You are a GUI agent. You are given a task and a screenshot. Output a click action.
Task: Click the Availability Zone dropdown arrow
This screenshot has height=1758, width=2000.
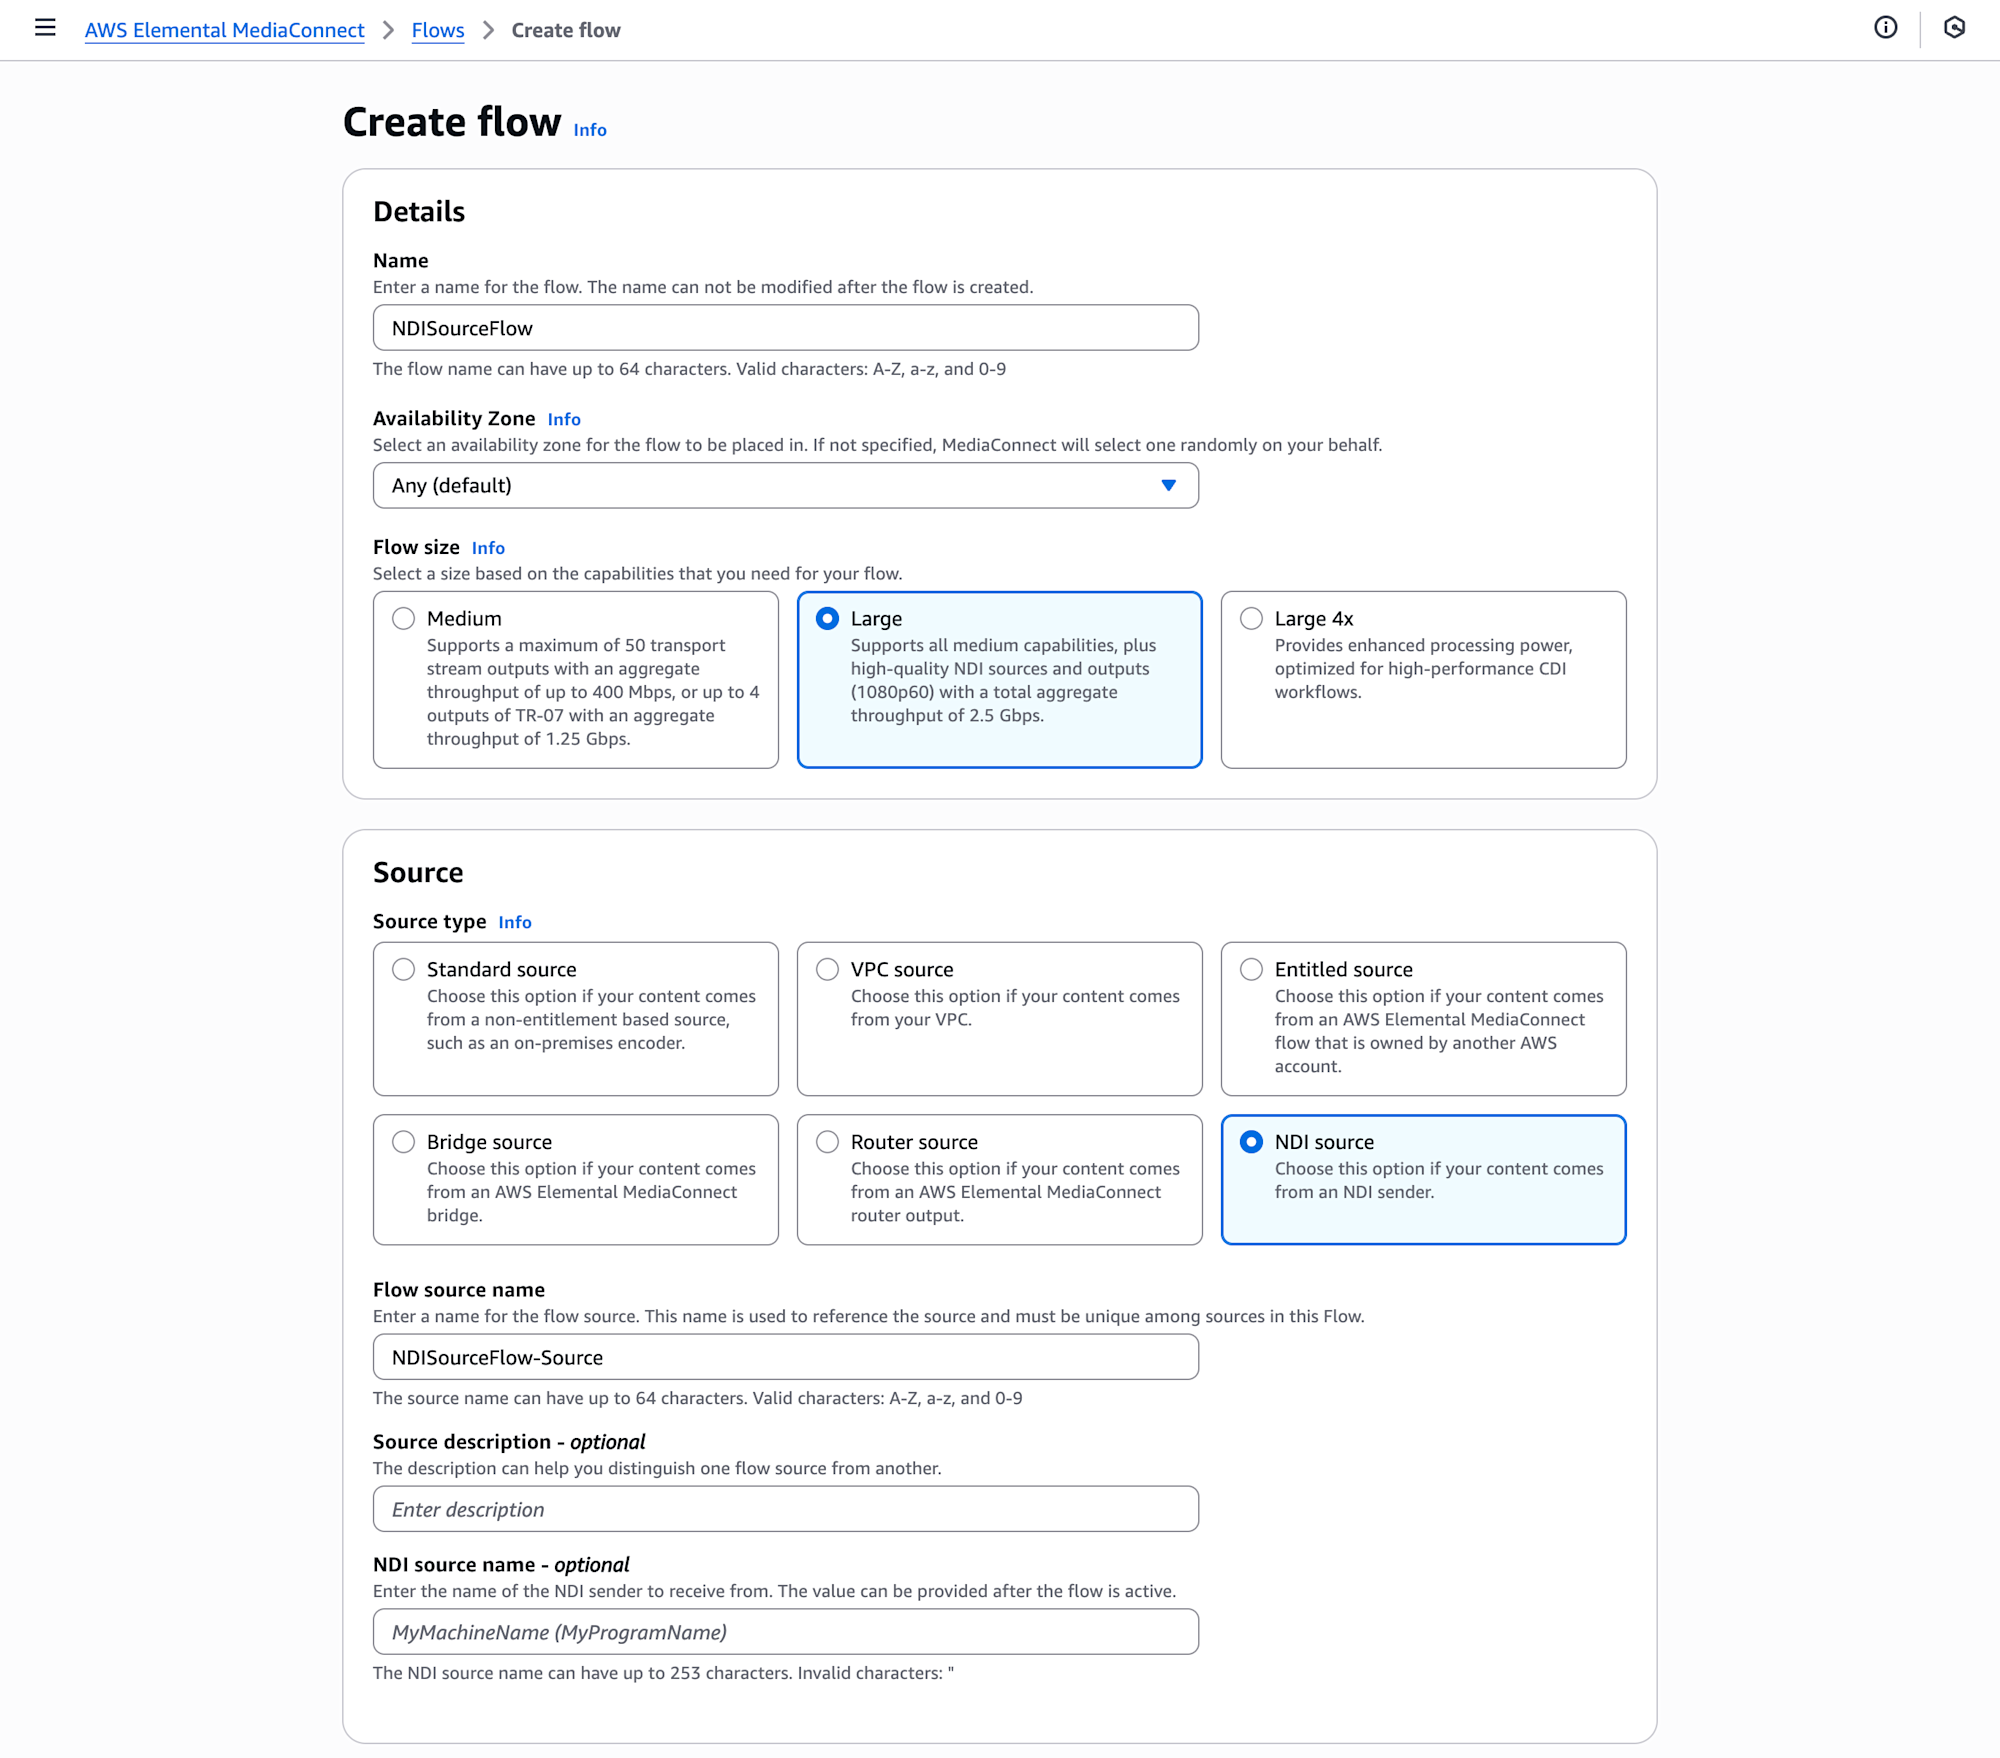click(1168, 486)
